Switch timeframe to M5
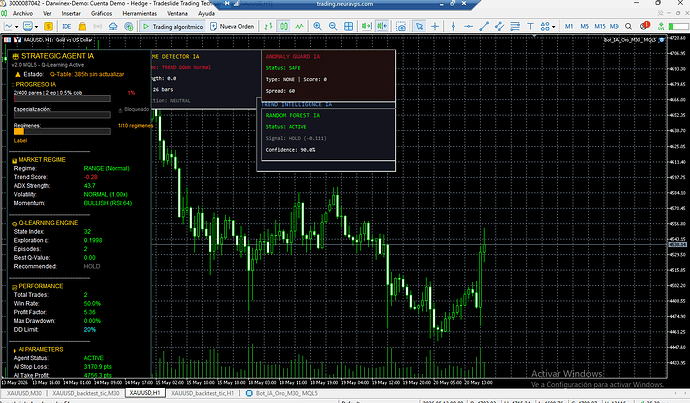 [584, 26]
